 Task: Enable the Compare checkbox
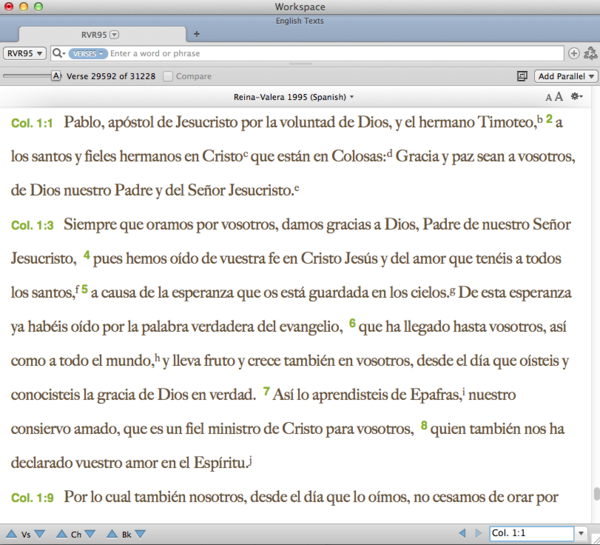(168, 76)
